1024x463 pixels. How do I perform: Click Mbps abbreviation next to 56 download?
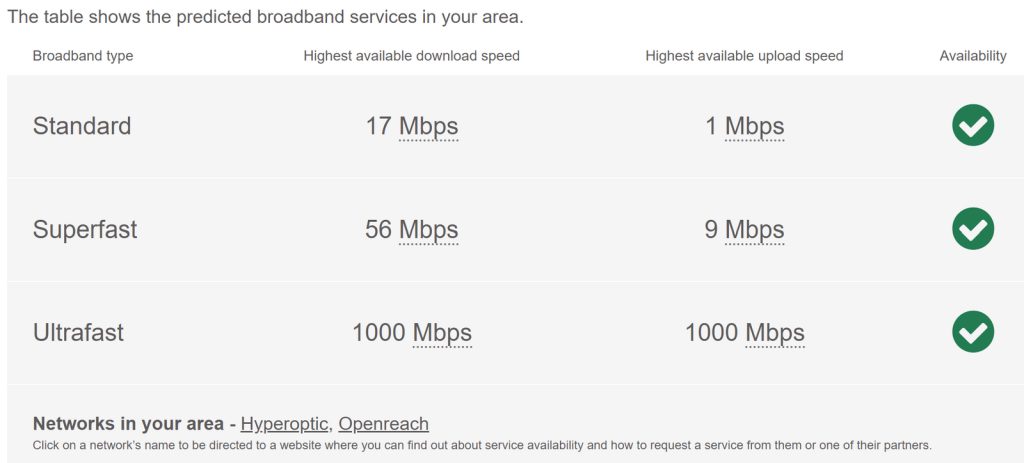coord(428,230)
